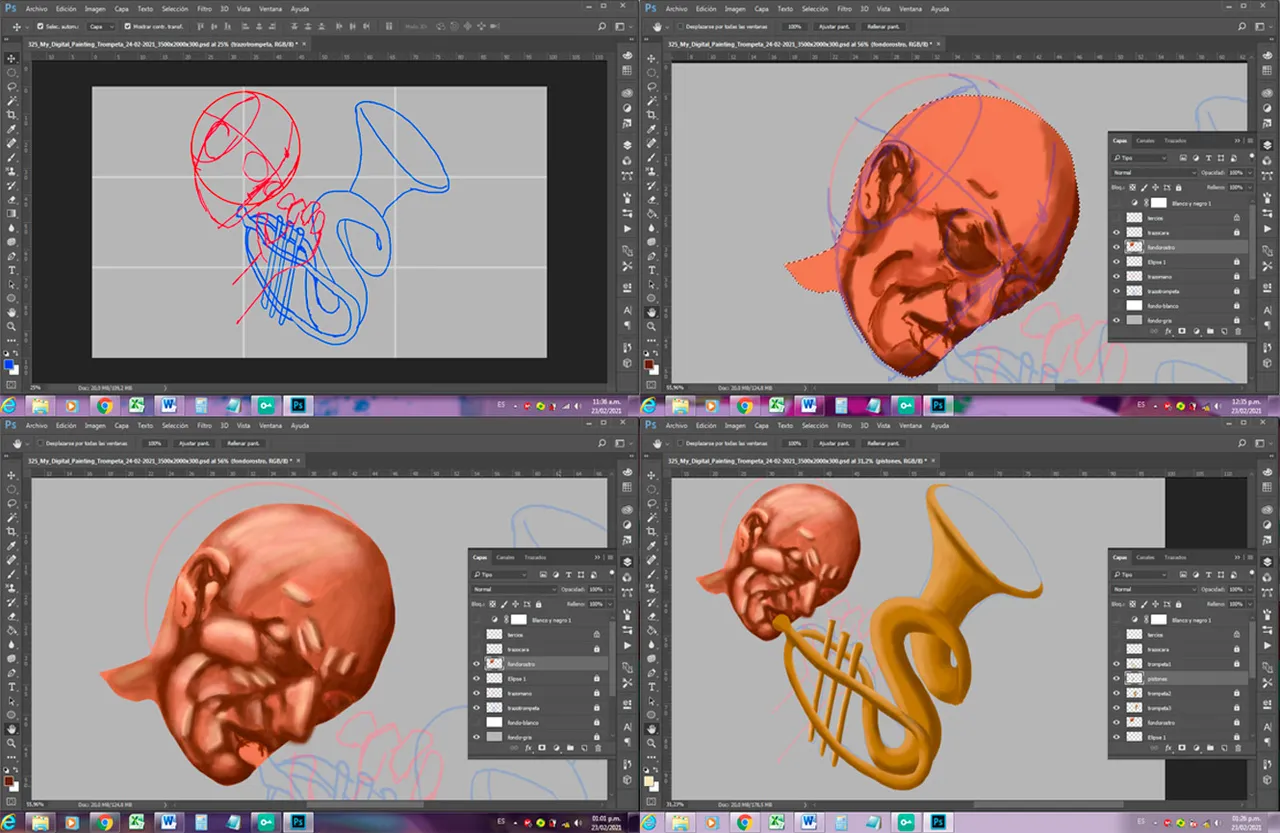Screen dimensions: 1280x833
Task: Click Photoshop taskbar icon below top-left window
Action: click(x=297, y=406)
